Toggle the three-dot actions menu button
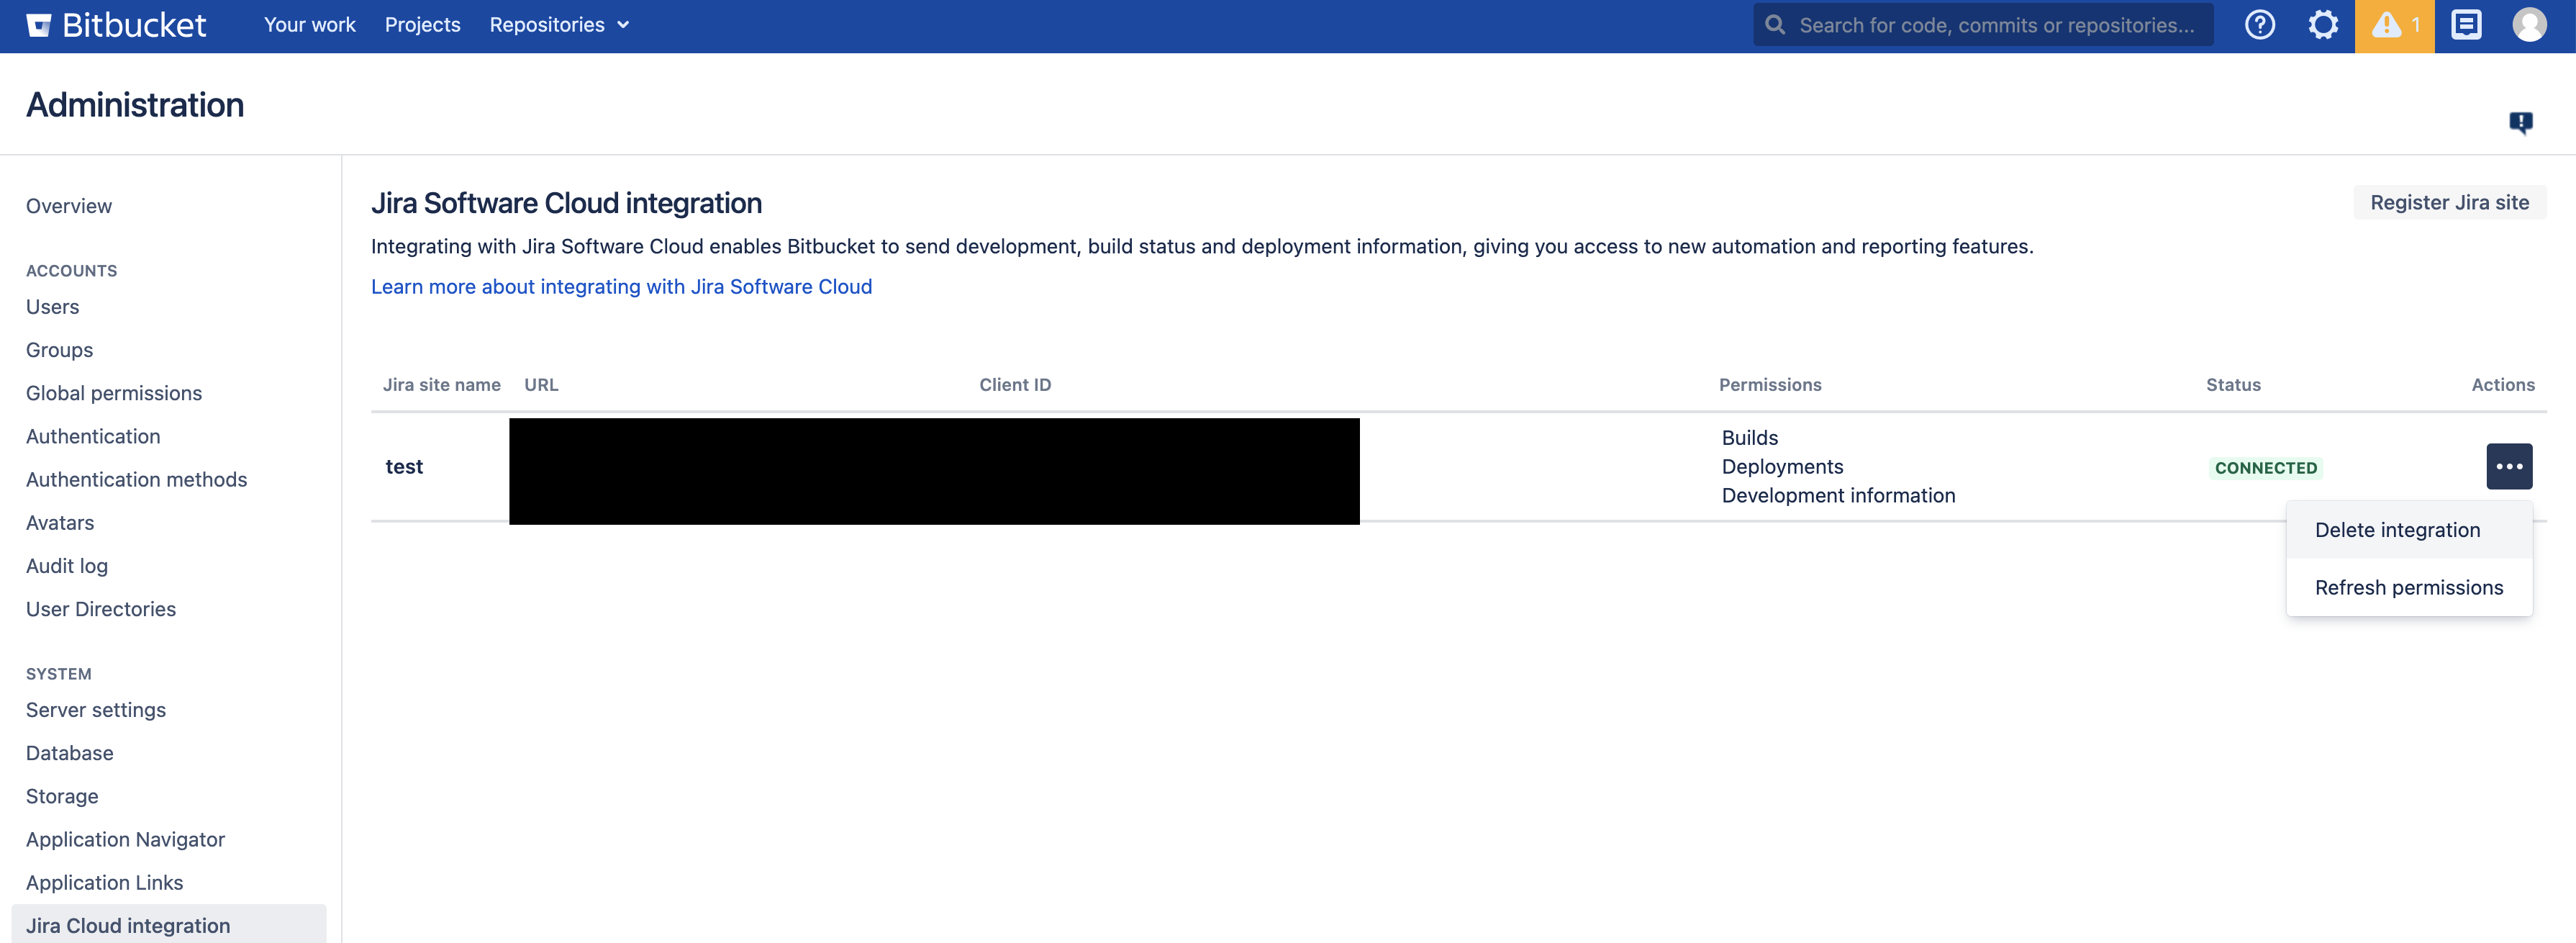 [x=2508, y=466]
